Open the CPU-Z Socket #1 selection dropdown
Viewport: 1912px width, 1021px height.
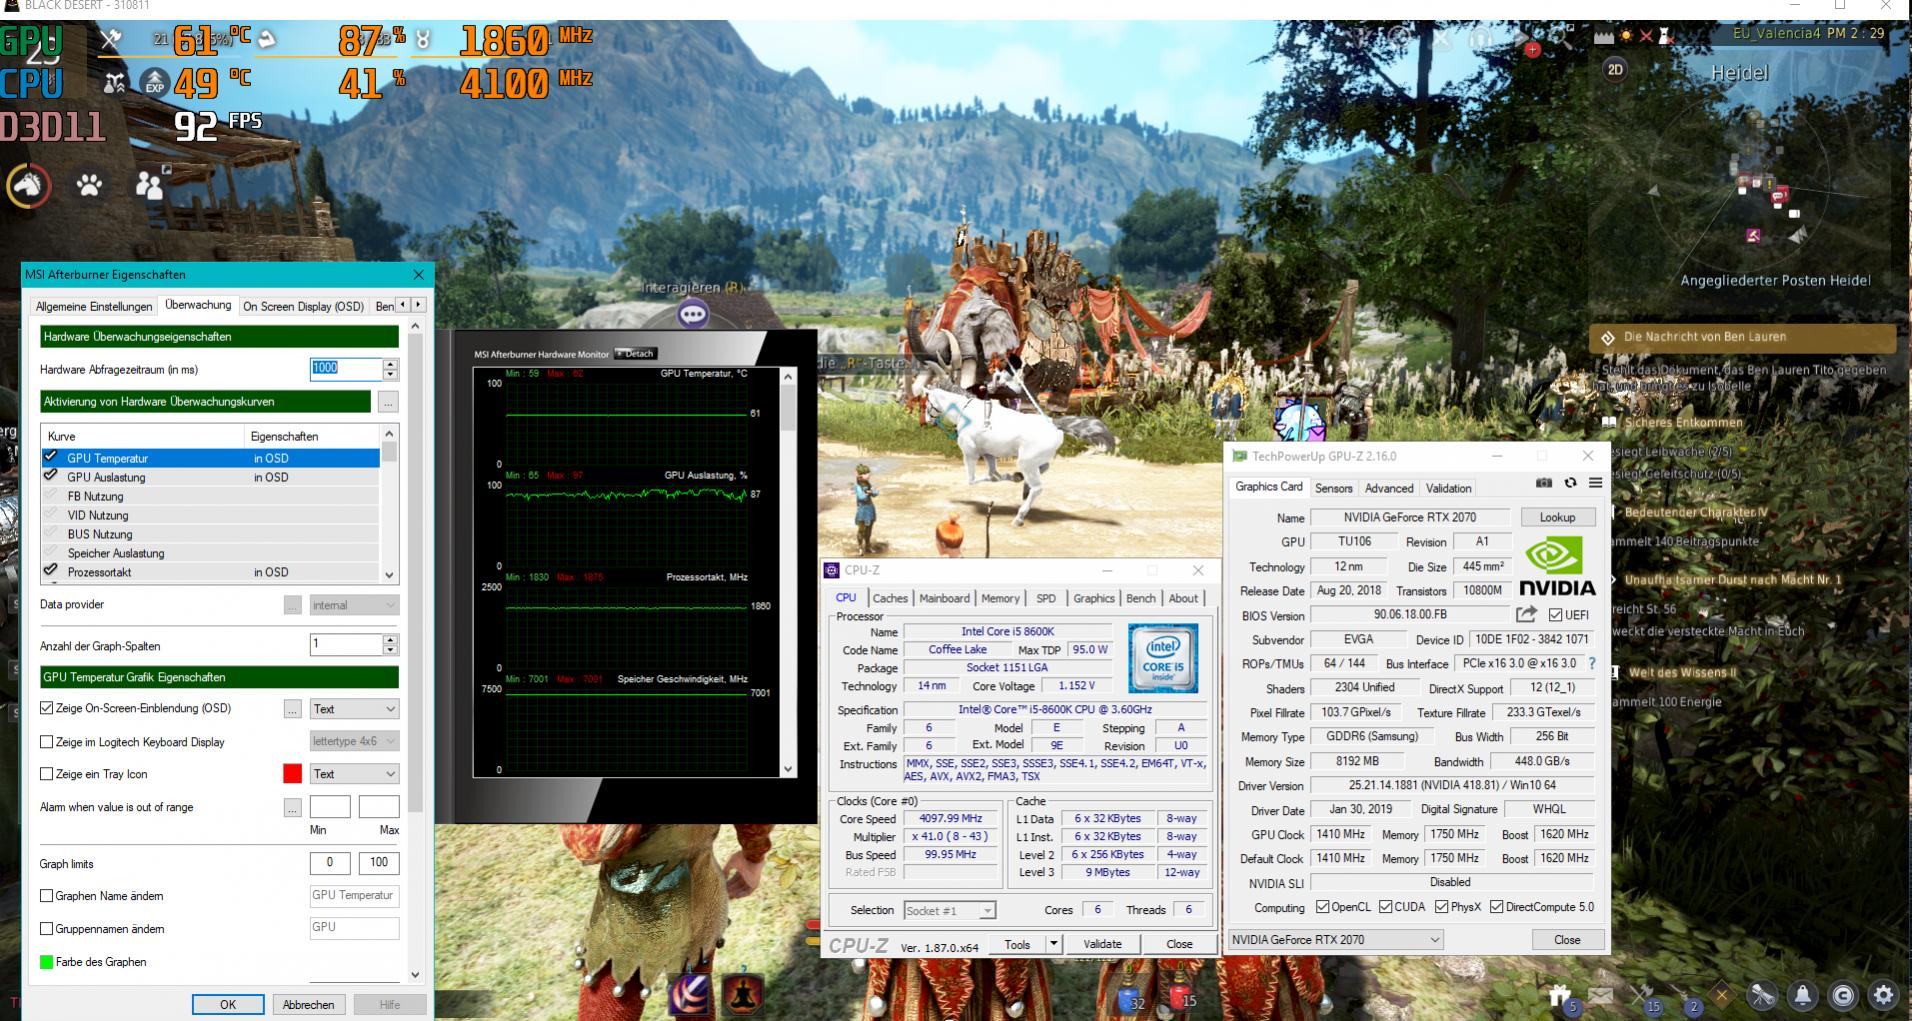click(949, 910)
